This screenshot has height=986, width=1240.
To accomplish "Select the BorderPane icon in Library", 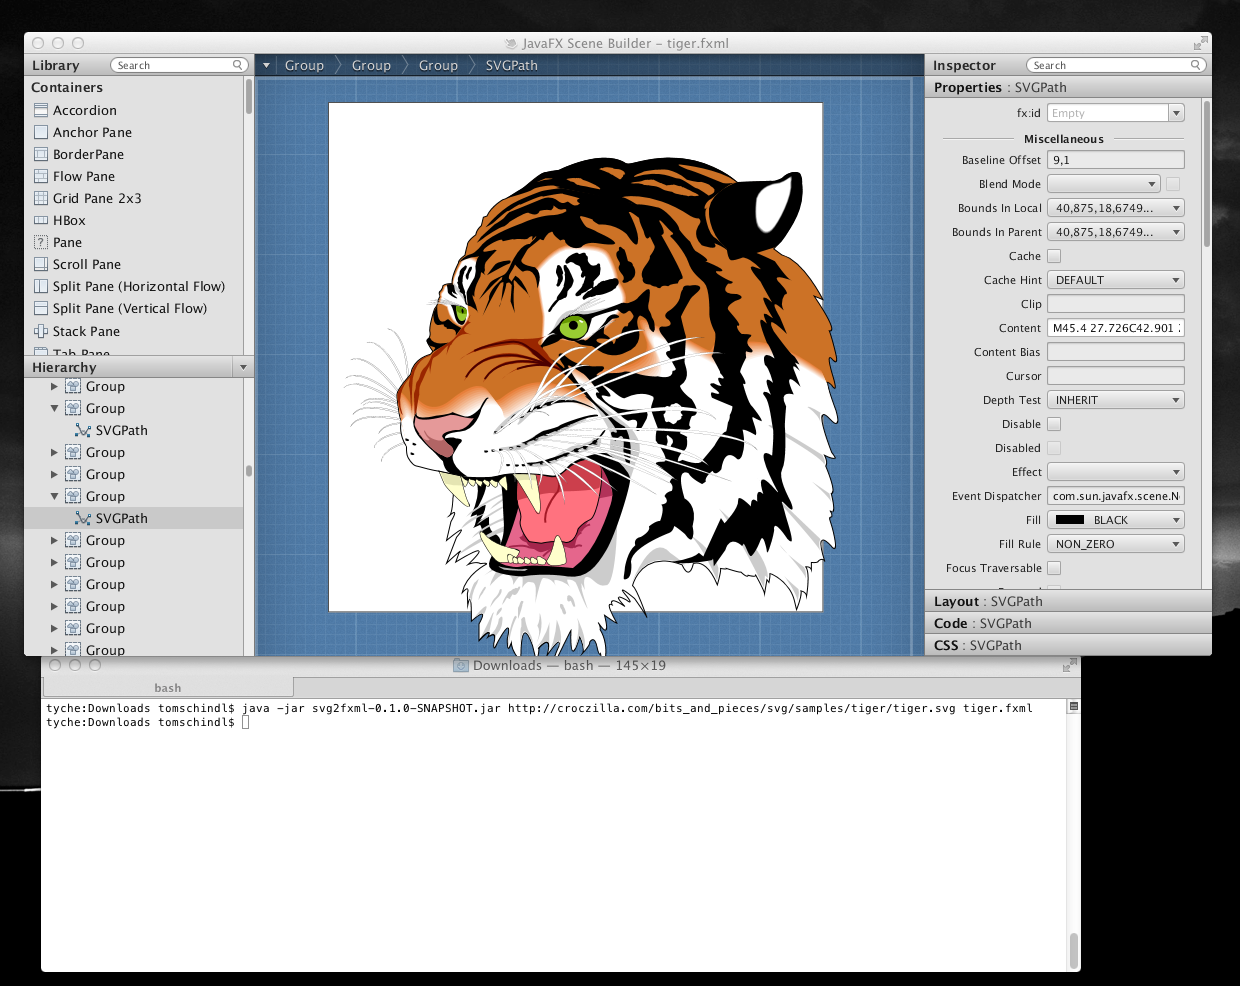I will 41,154.
